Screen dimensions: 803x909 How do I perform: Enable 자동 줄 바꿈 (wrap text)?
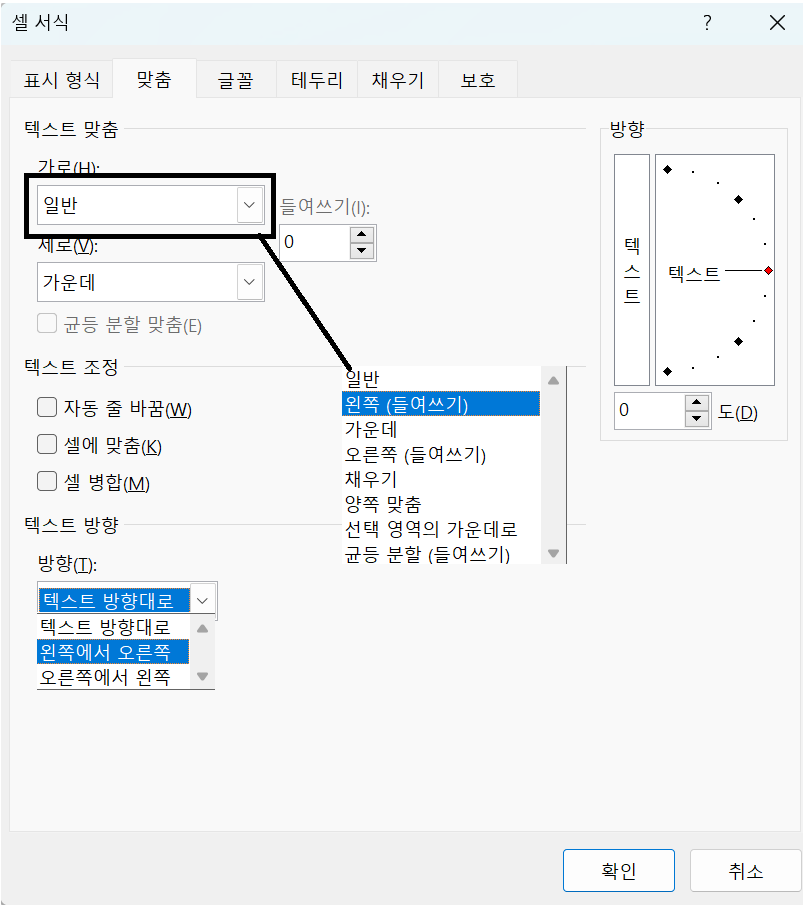click(44, 408)
